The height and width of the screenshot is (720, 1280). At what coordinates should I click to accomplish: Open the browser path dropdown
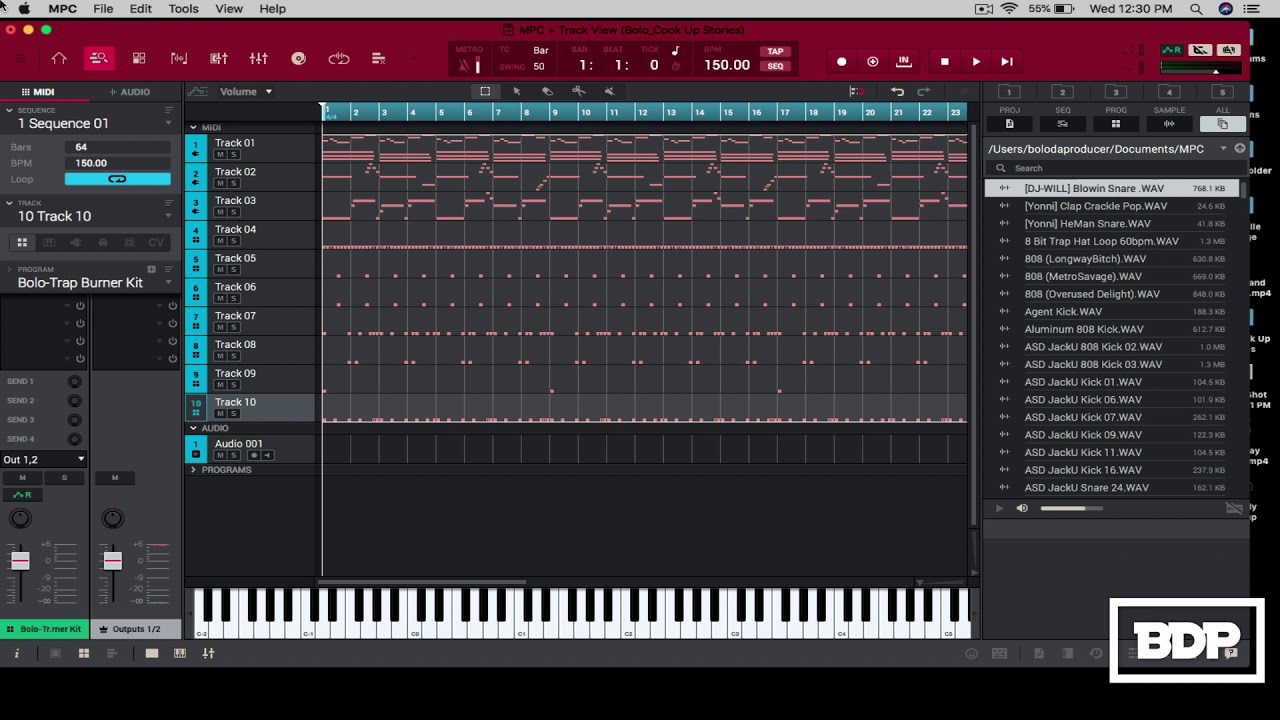[x=1223, y=148]
